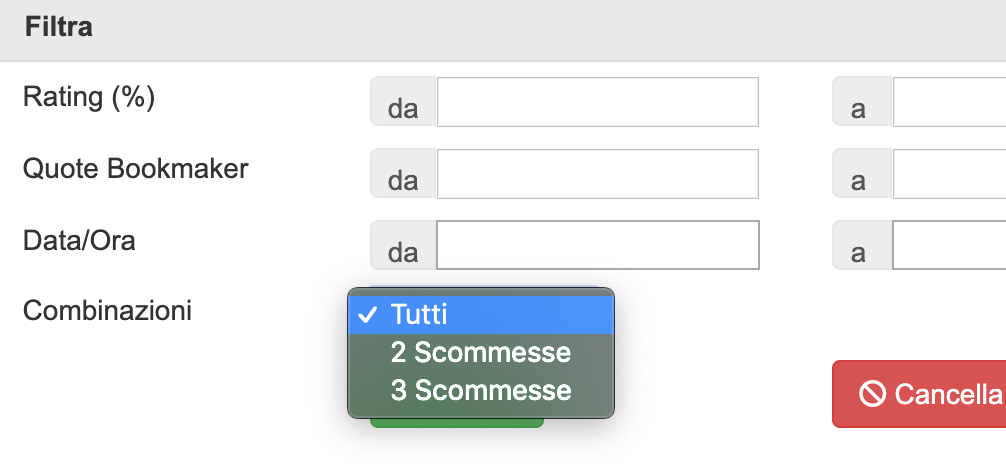1006x464 pixels.
Task: Choose 3 Scommesse from the dropdown list
Action: pos(481,390)
